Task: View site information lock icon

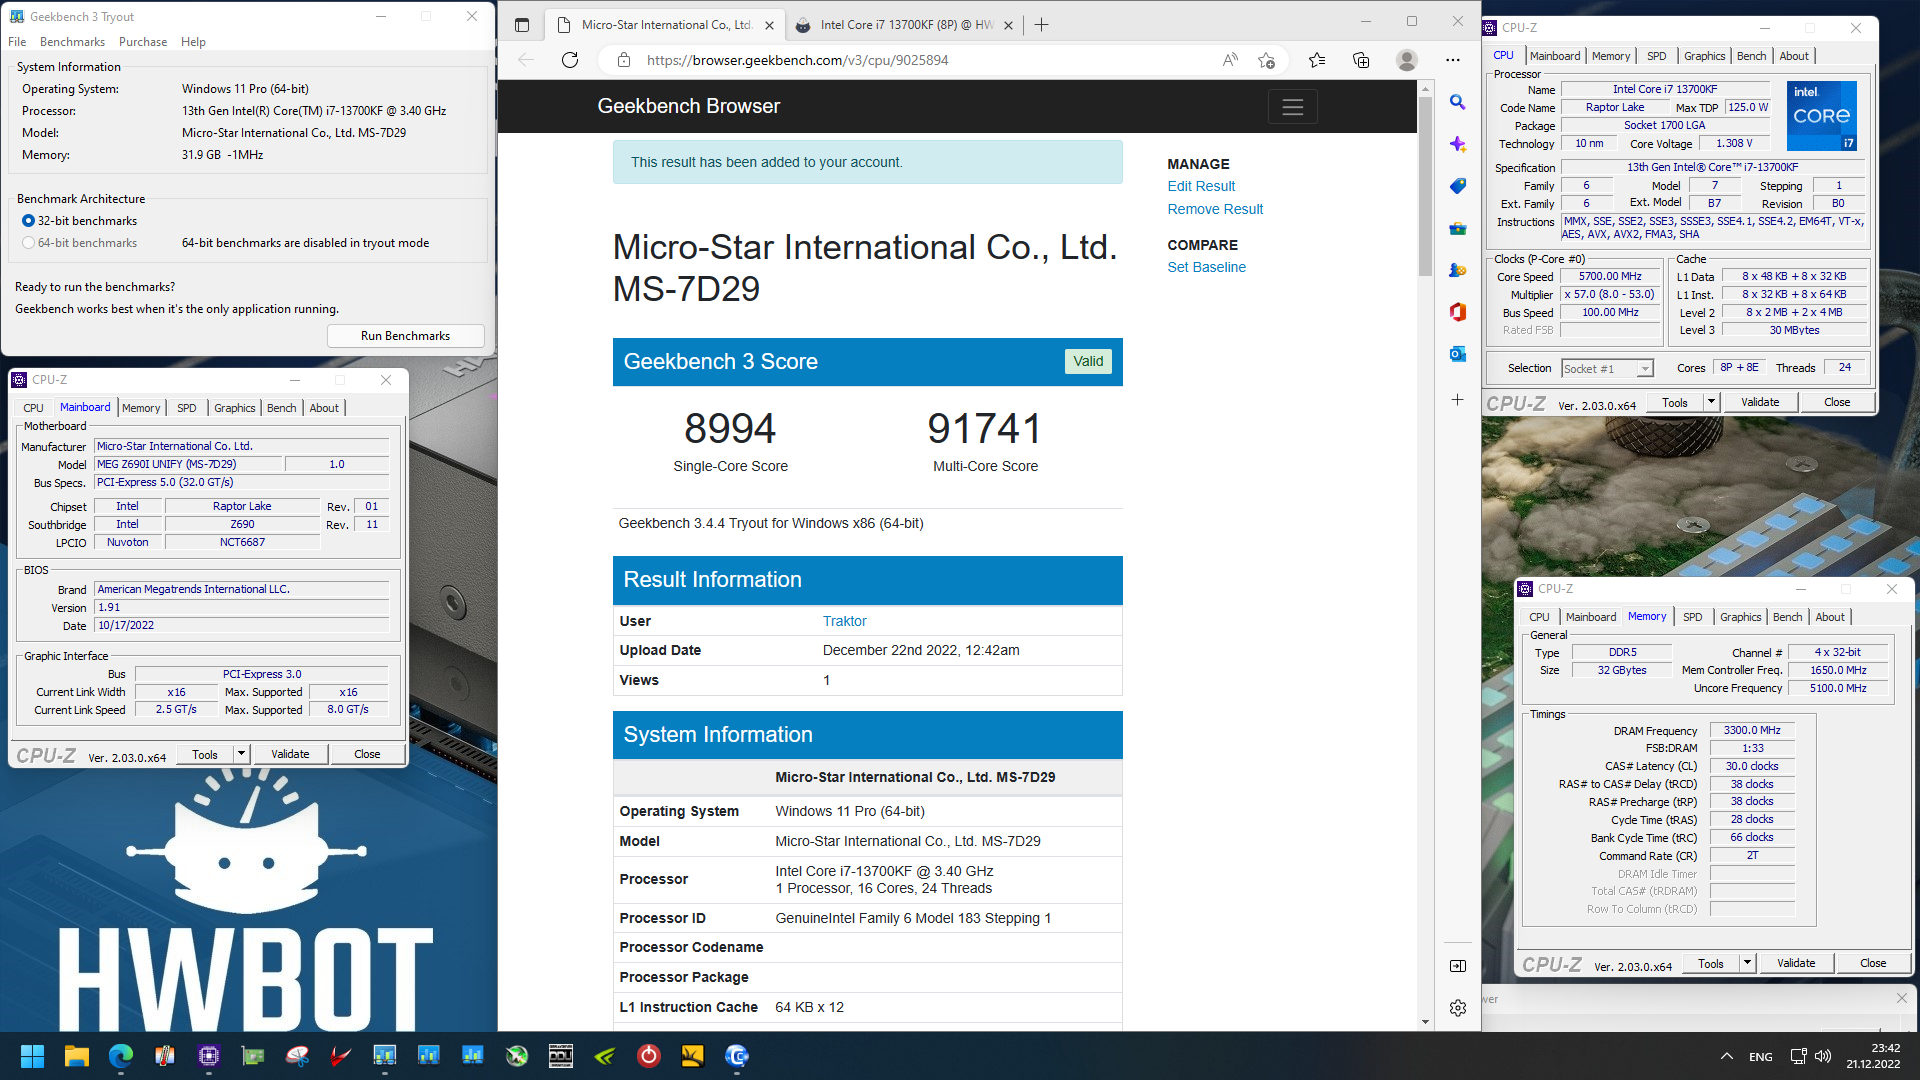Action: pos(624,60)
